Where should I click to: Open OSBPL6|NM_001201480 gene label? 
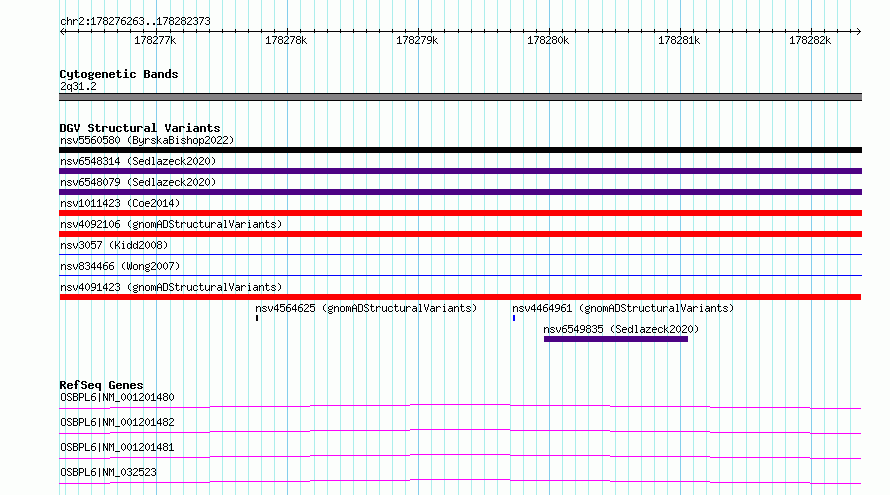coord(117,397)
